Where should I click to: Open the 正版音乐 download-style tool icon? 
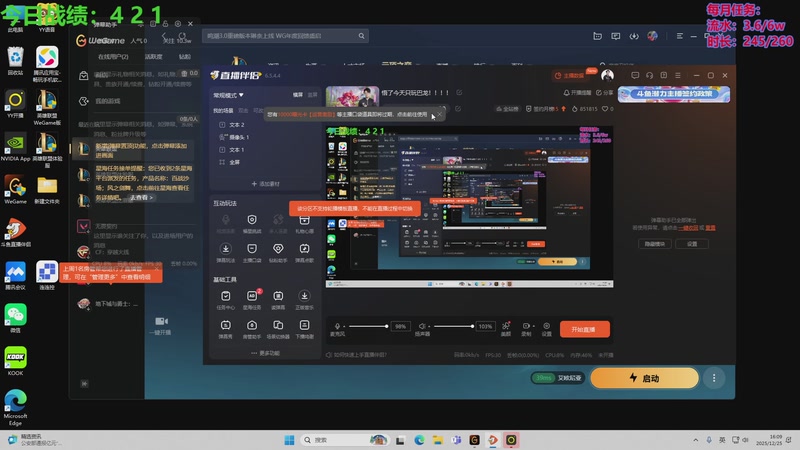point(304,299)
